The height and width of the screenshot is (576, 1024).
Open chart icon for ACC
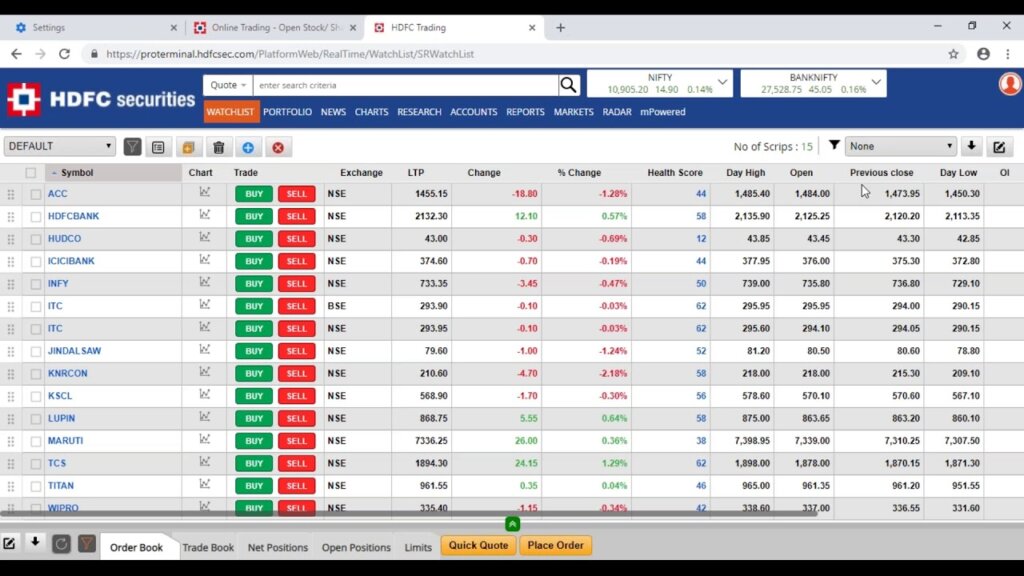(x=205, y=192)
